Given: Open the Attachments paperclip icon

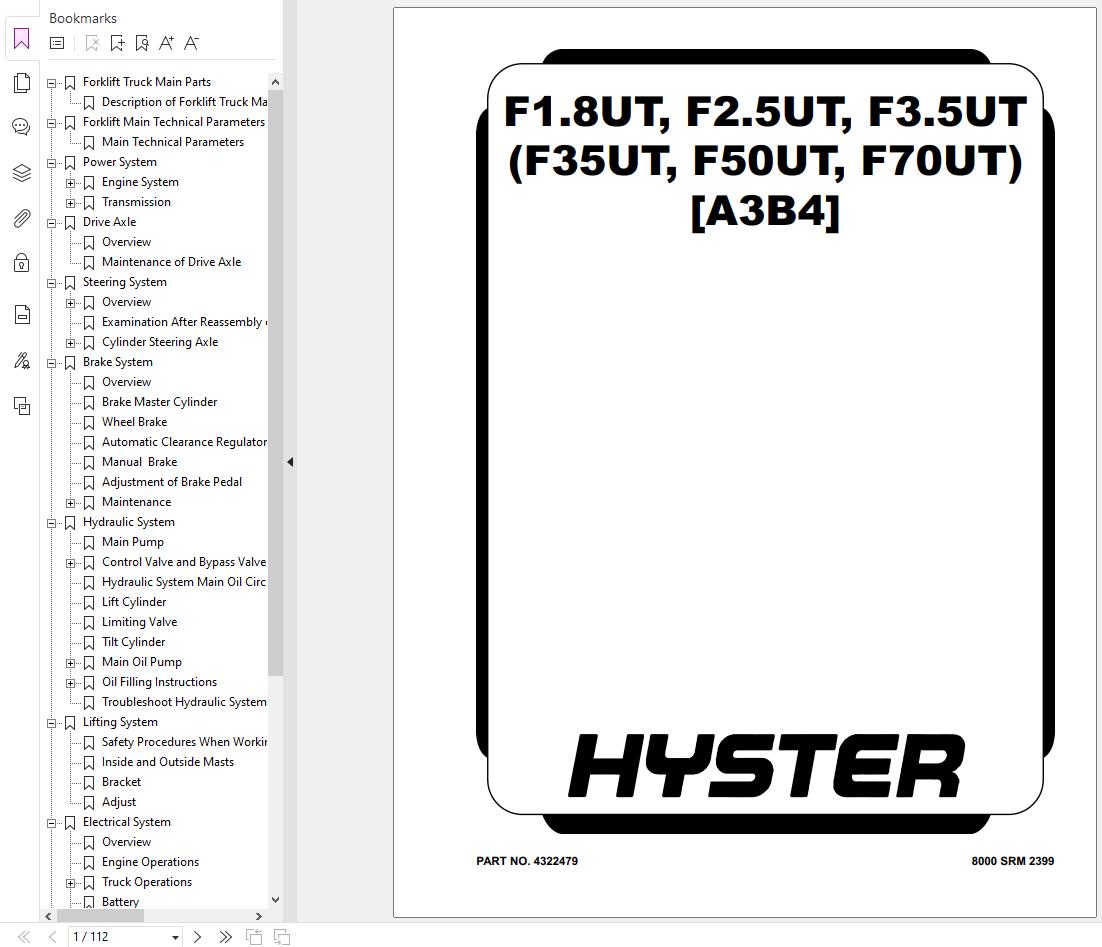Looking at the screenshot, I should pyautogui.click(x=22, y=219).
